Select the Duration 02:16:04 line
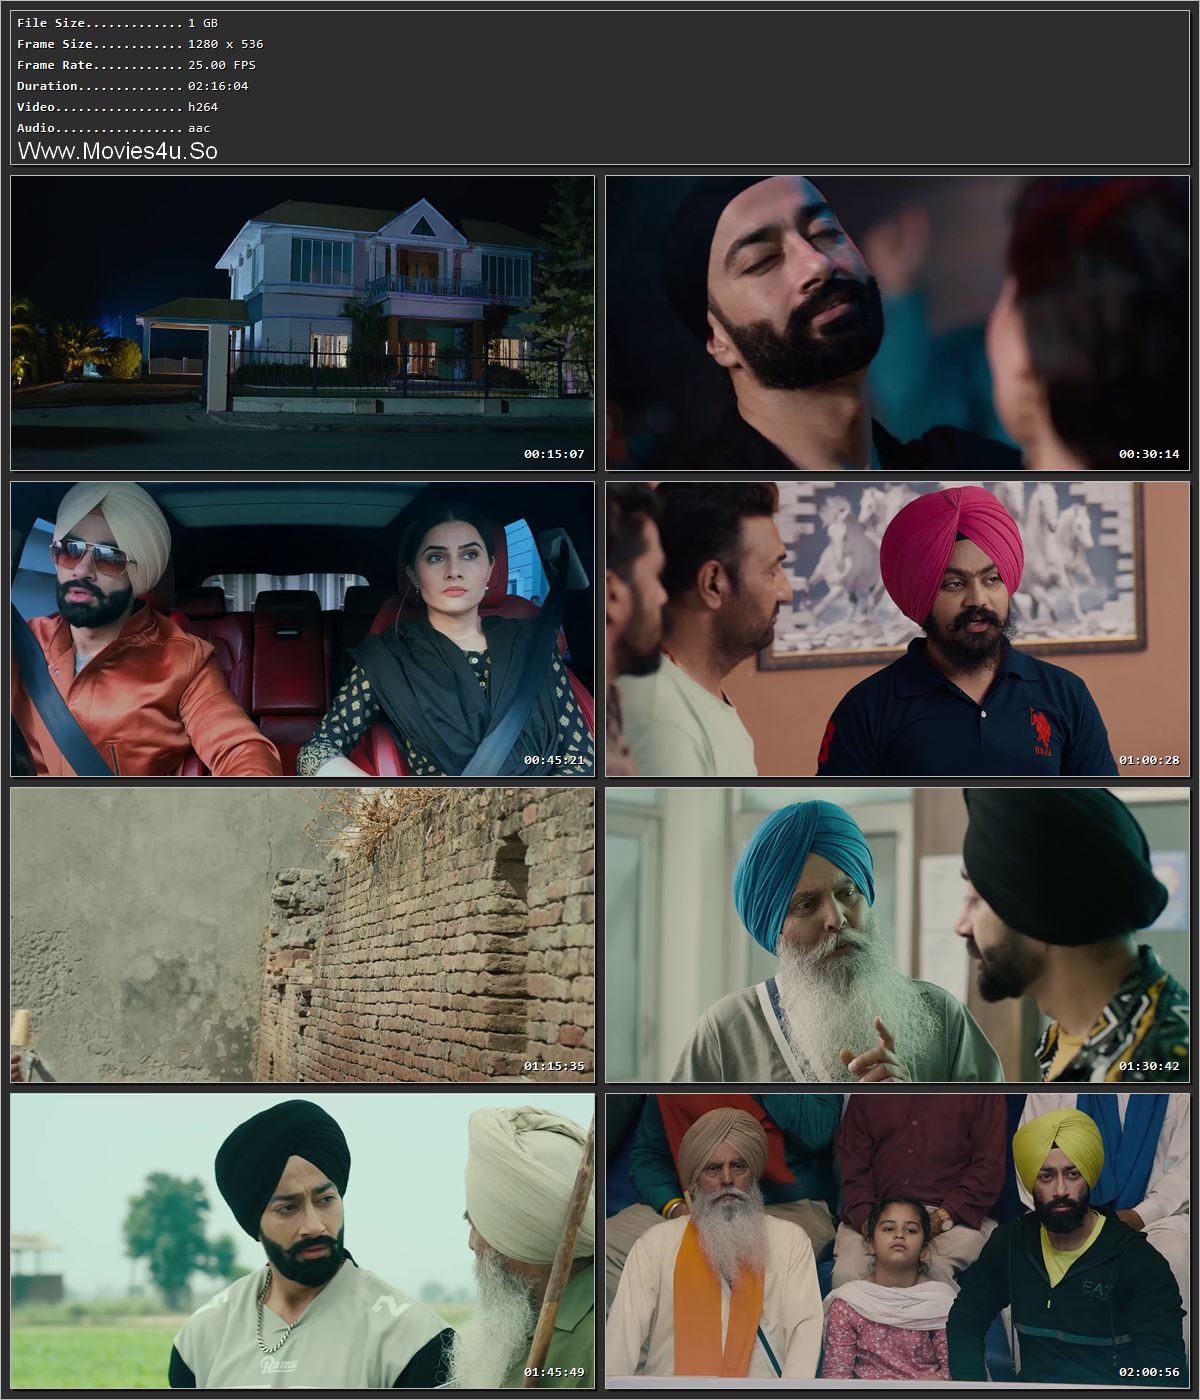1200x1400 pixels. 130,85
